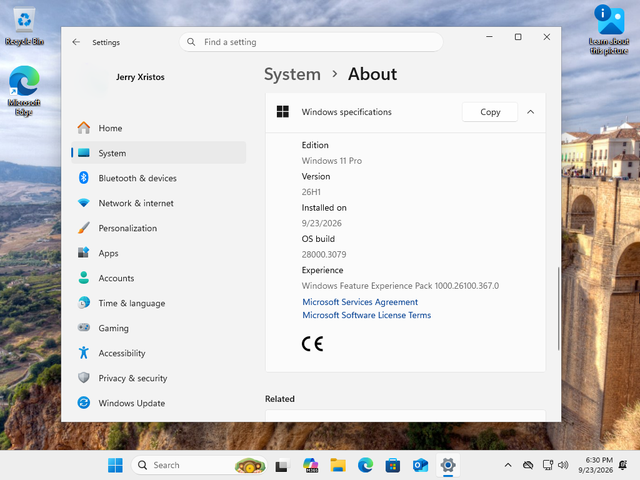Click the Learn about this picture icon
Screen dimensions: 640x480
point(609,29)
